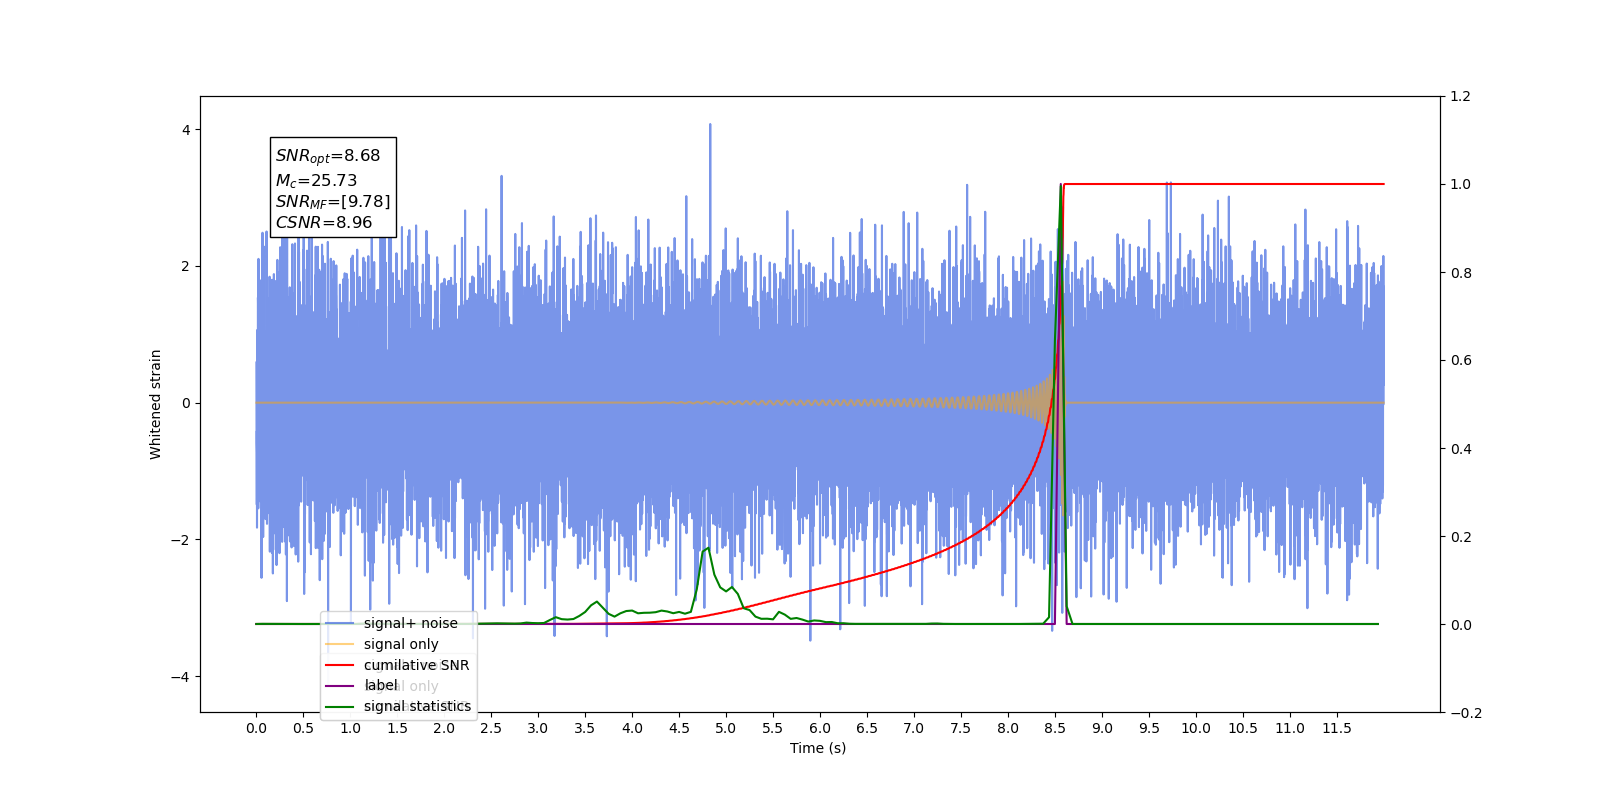Click the CSNR=8.96 annotation text
This screenshot has width=1600, height=800.
(x=324, y=223)
